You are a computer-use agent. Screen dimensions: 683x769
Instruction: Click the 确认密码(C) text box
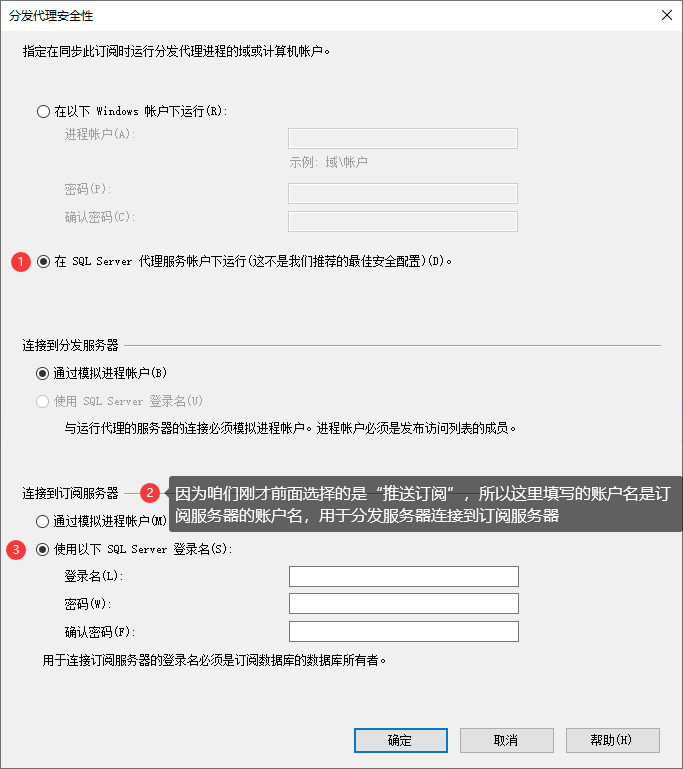(403, 221)
